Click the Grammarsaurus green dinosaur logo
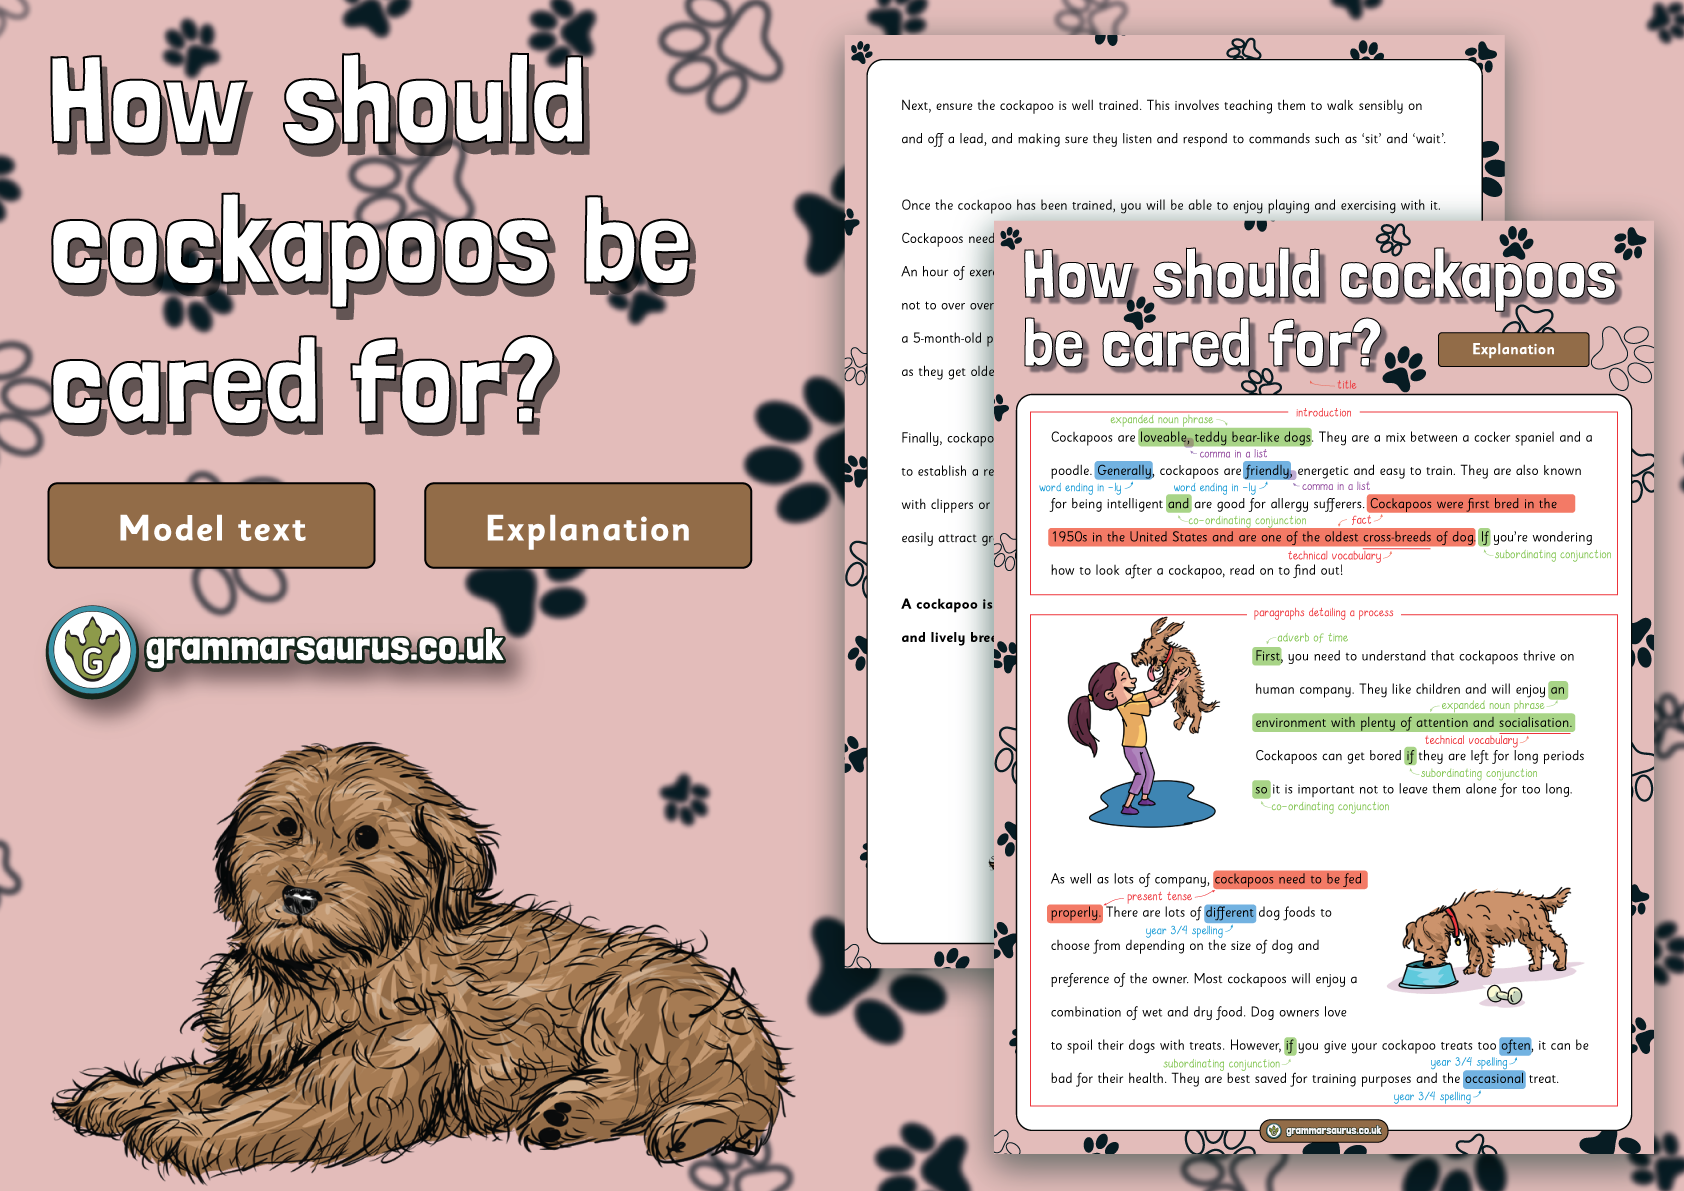 tap(92, 649)
